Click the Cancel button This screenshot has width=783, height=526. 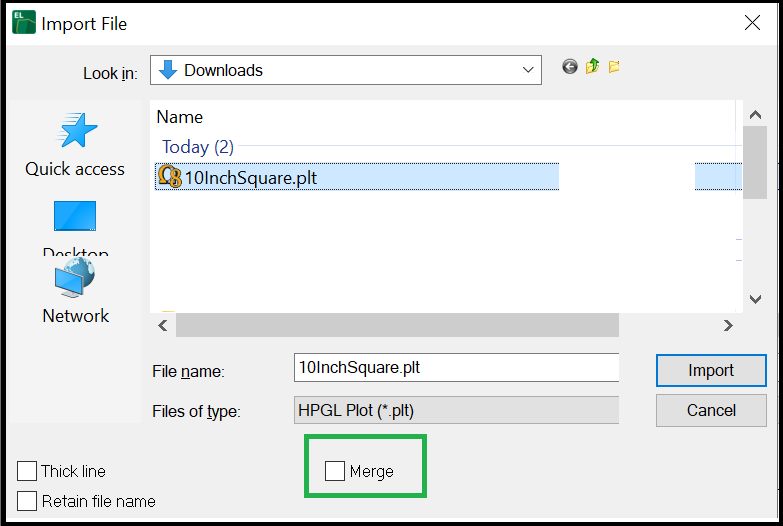tap(711, 410)
